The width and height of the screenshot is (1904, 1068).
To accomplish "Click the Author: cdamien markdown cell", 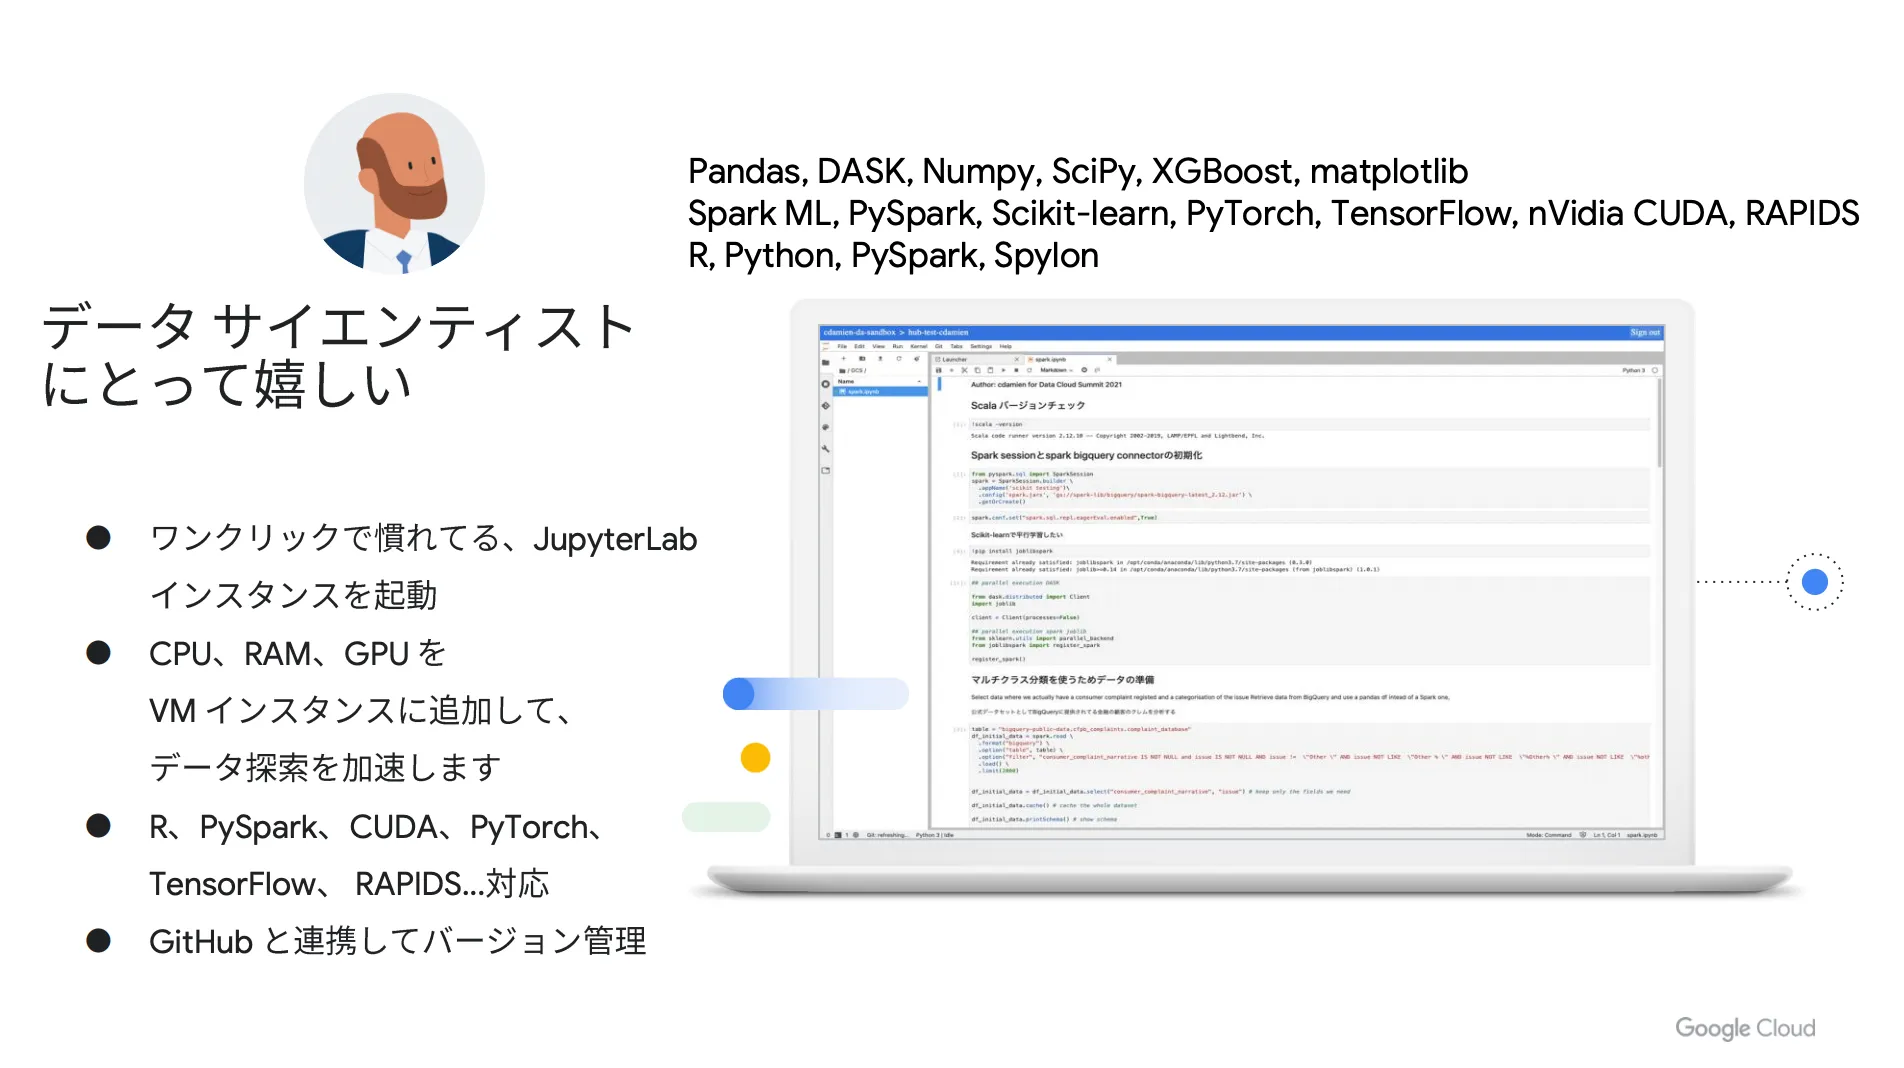I will pos(1046,384).
